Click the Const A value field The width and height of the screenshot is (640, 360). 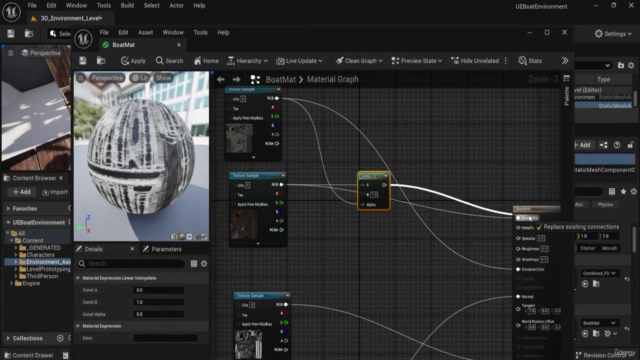coord(159,290)
